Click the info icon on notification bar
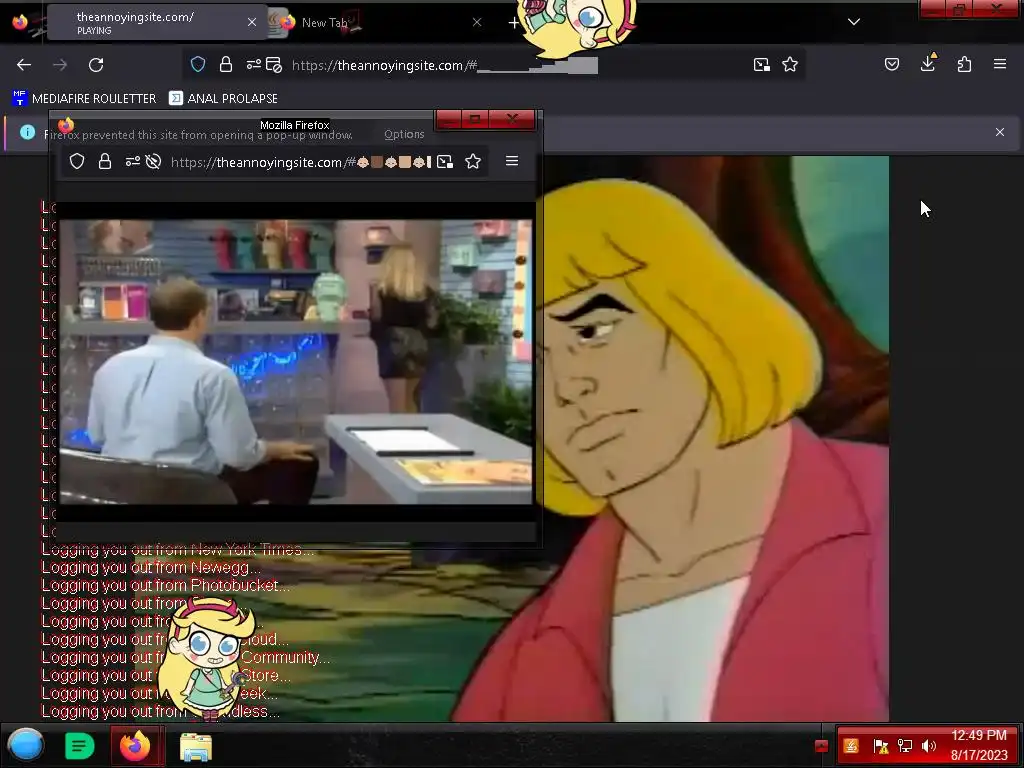This screenshot has height=768, width=1024. pyautogui.click(x=27, y=133)
